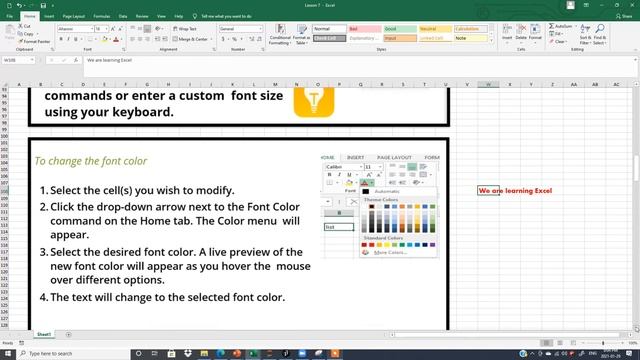This screenshot has width=640, height=360.
Task: Toggle Italic formatting in the ribbon
Action: click(68, 39)
